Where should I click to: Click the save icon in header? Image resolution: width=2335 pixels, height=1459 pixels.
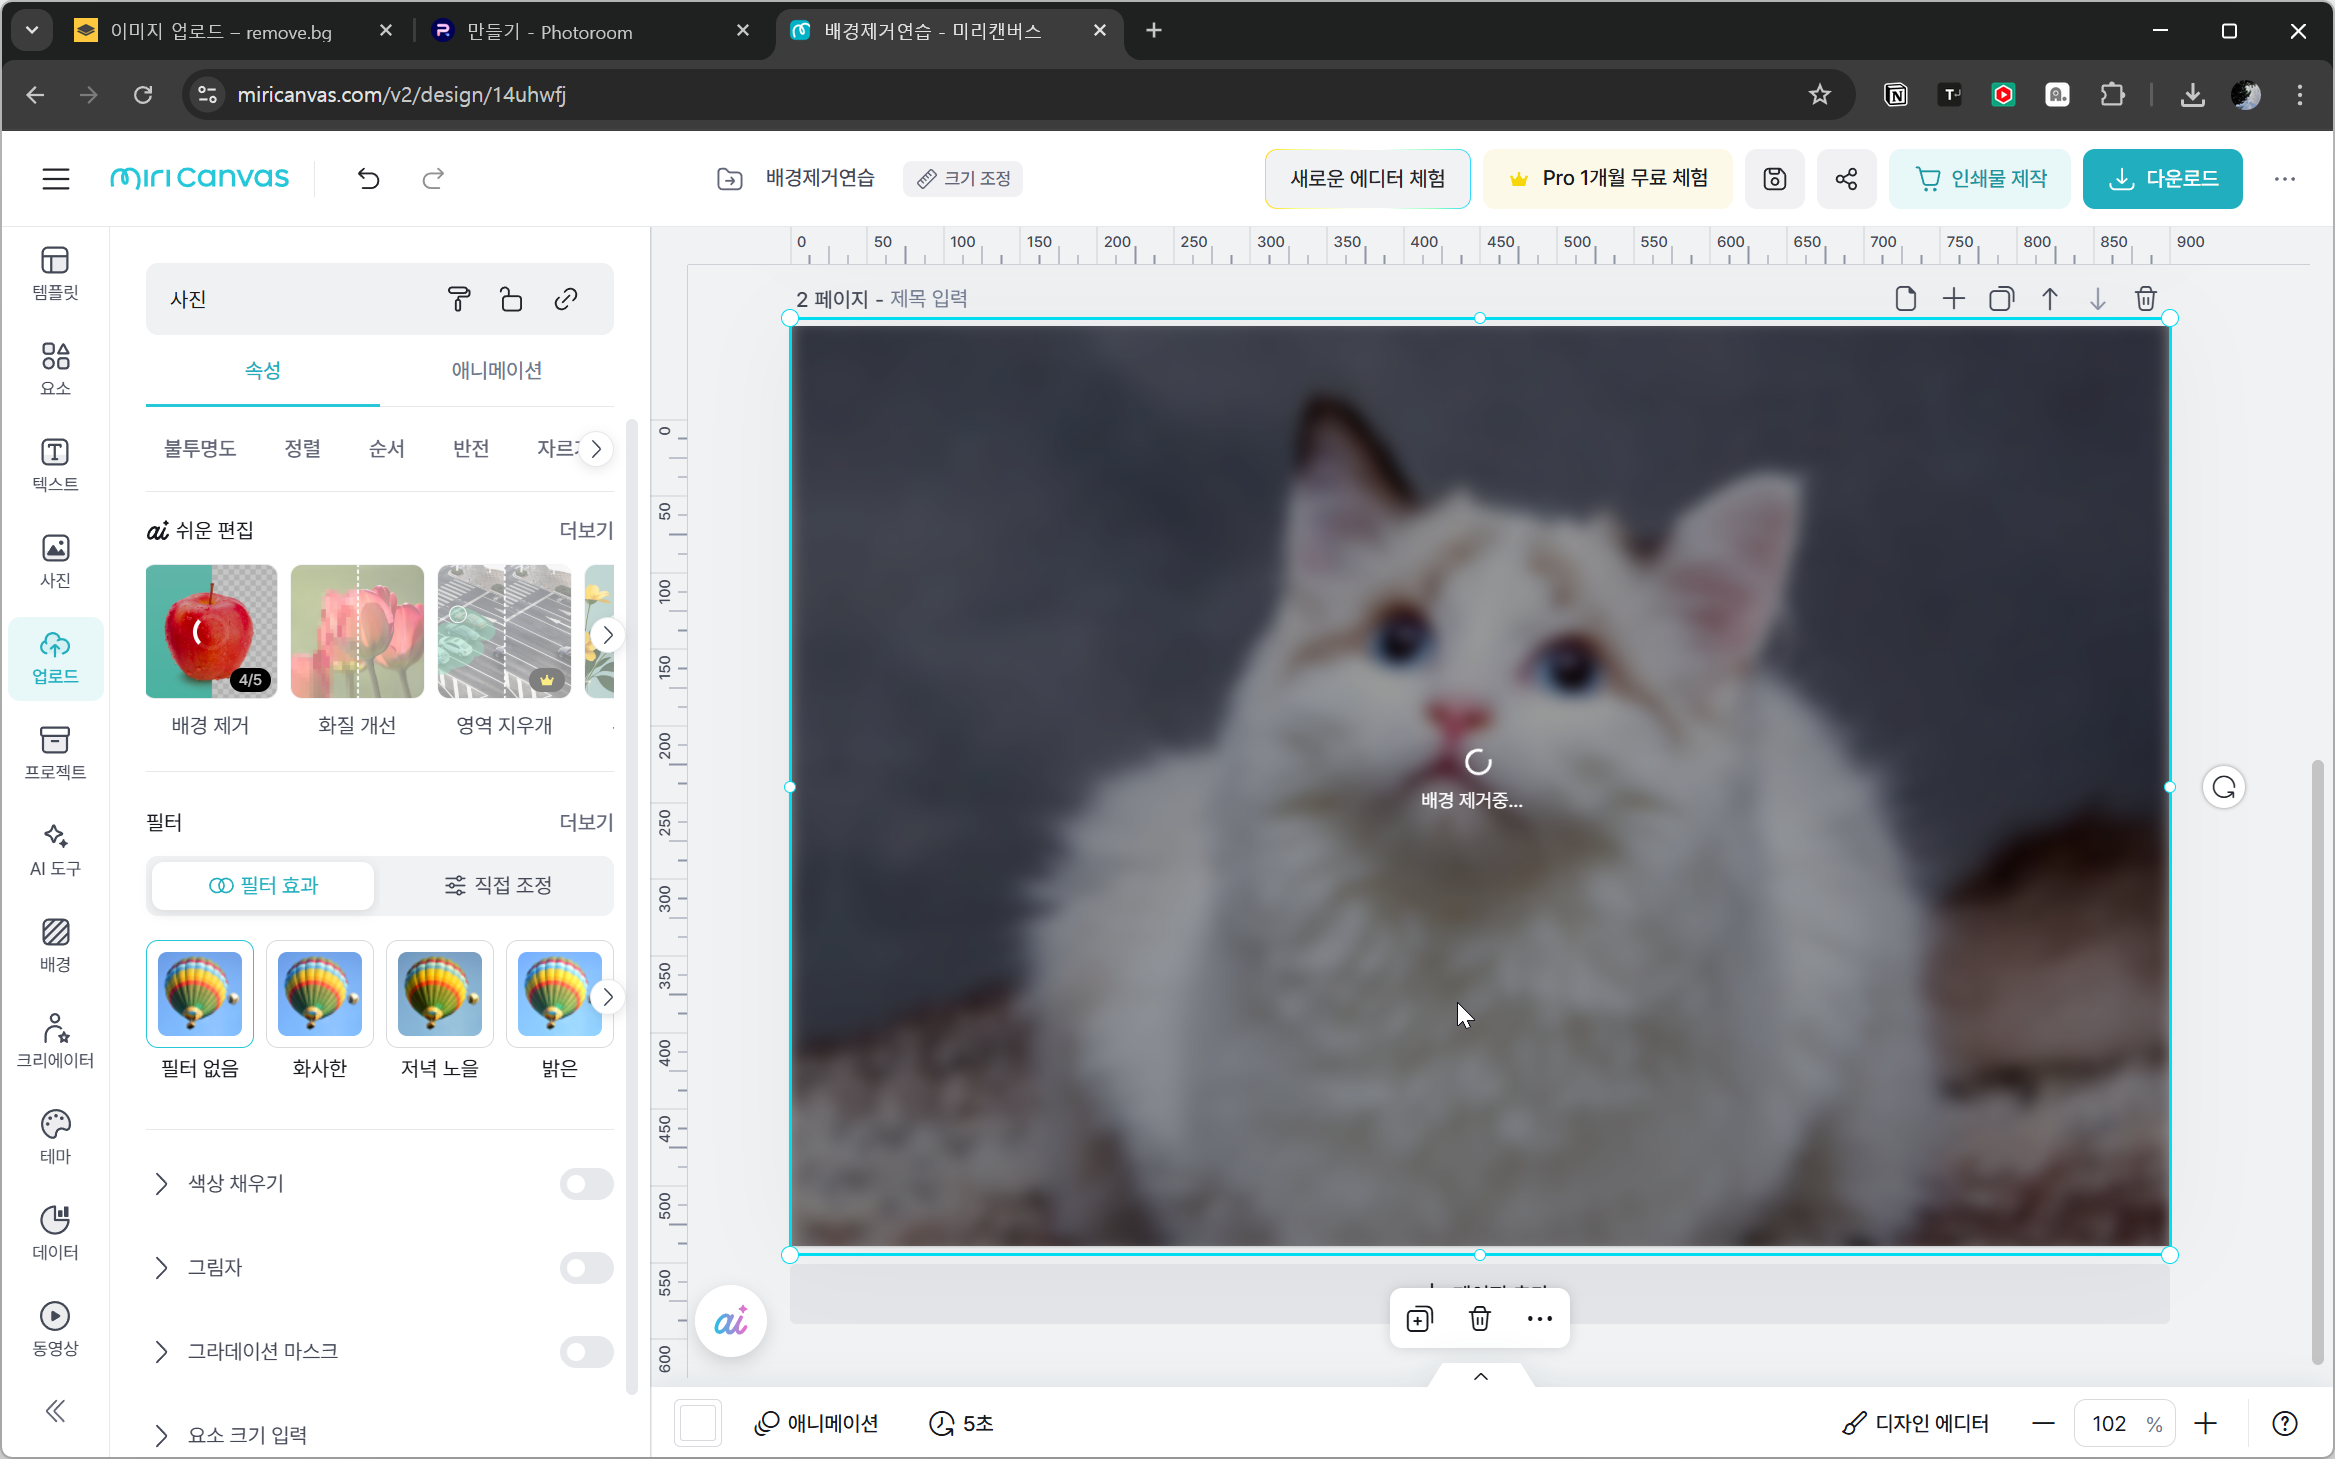[x=1774, y=179]
